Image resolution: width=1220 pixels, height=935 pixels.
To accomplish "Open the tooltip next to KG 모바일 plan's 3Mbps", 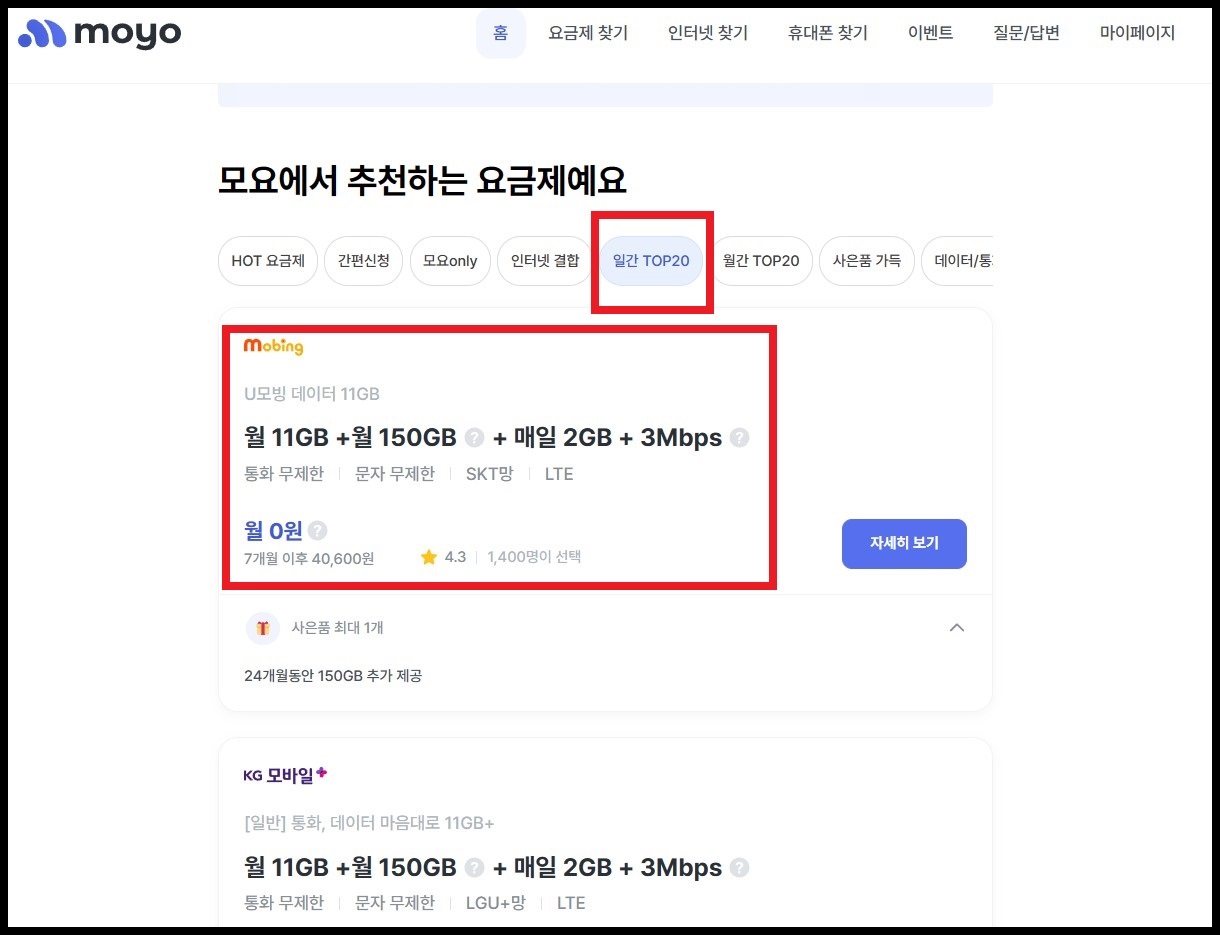I will (x=740, y=867).
